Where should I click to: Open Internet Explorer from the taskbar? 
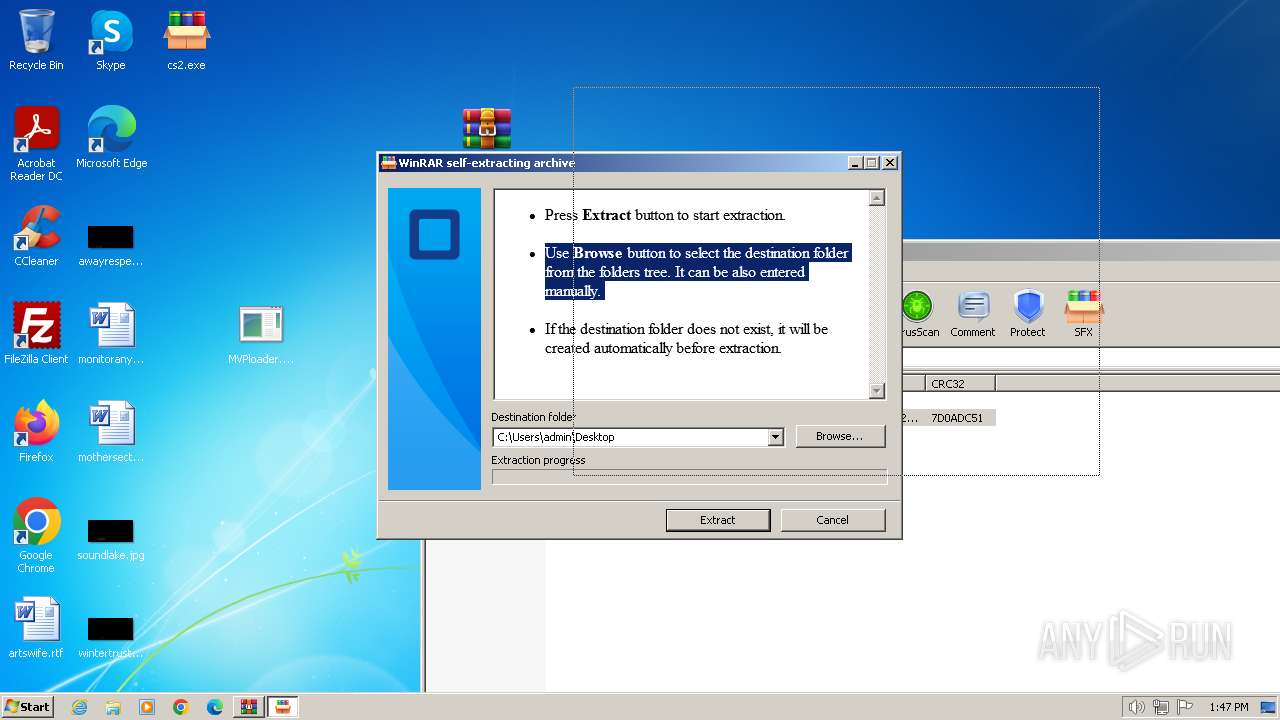coord(79,707)
